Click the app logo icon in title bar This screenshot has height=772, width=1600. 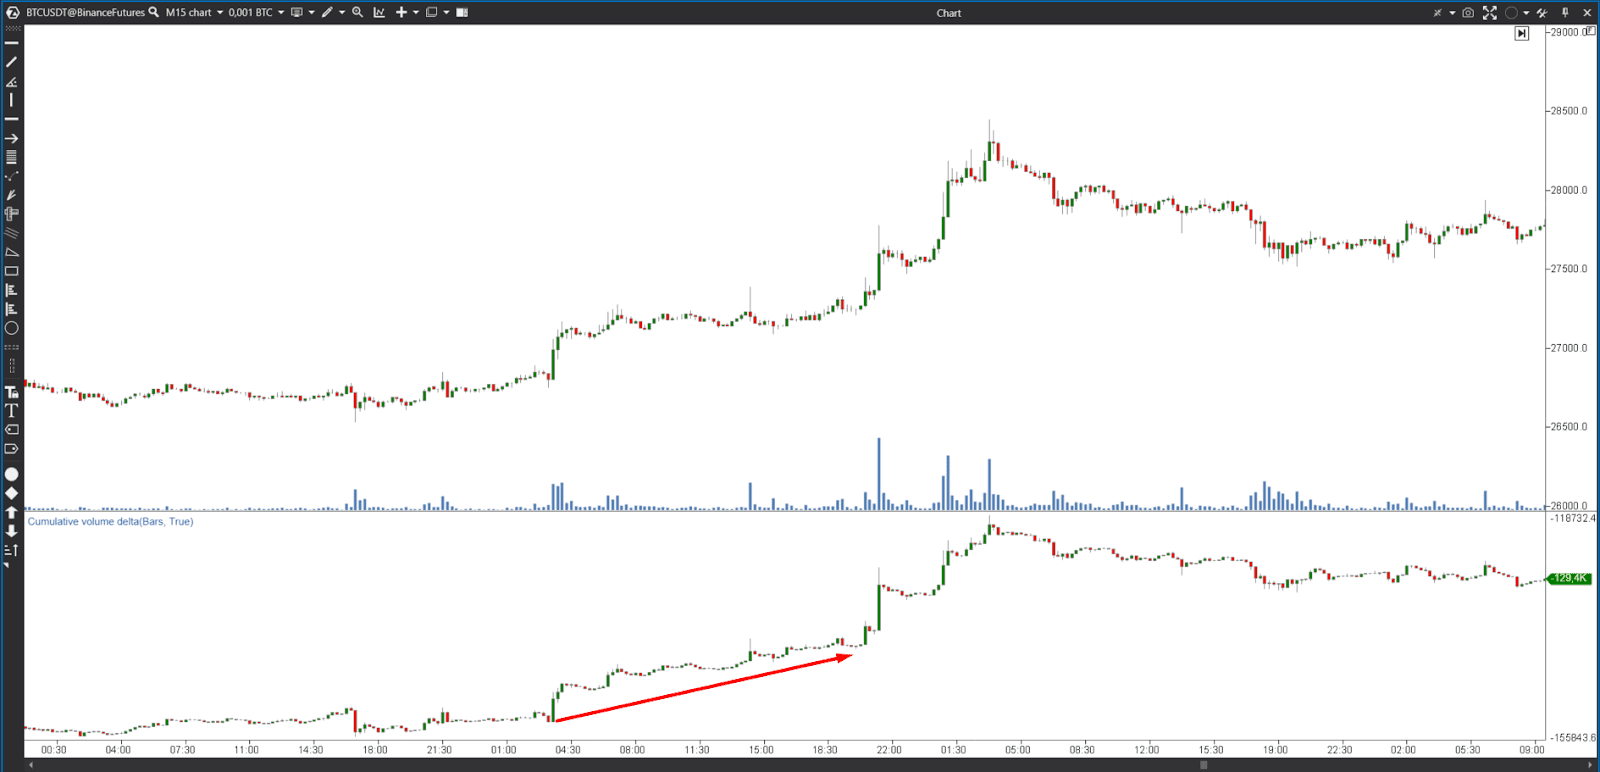pos(13,12)
